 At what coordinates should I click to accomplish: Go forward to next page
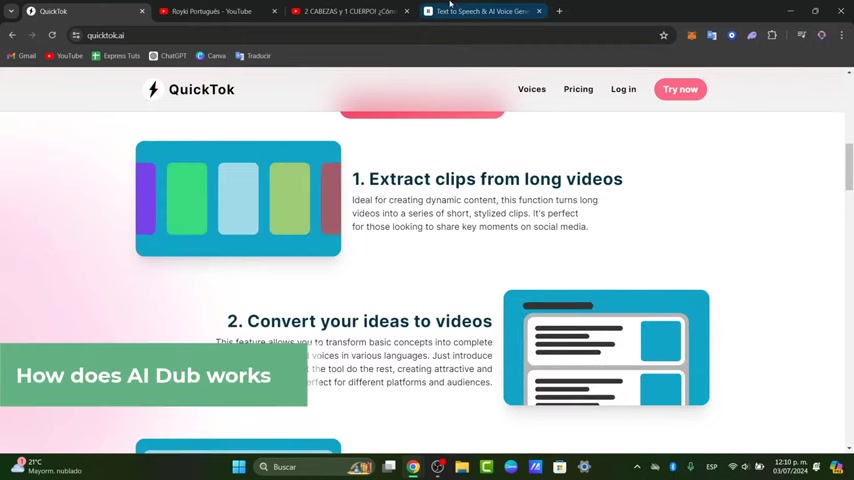pos(32,35)
